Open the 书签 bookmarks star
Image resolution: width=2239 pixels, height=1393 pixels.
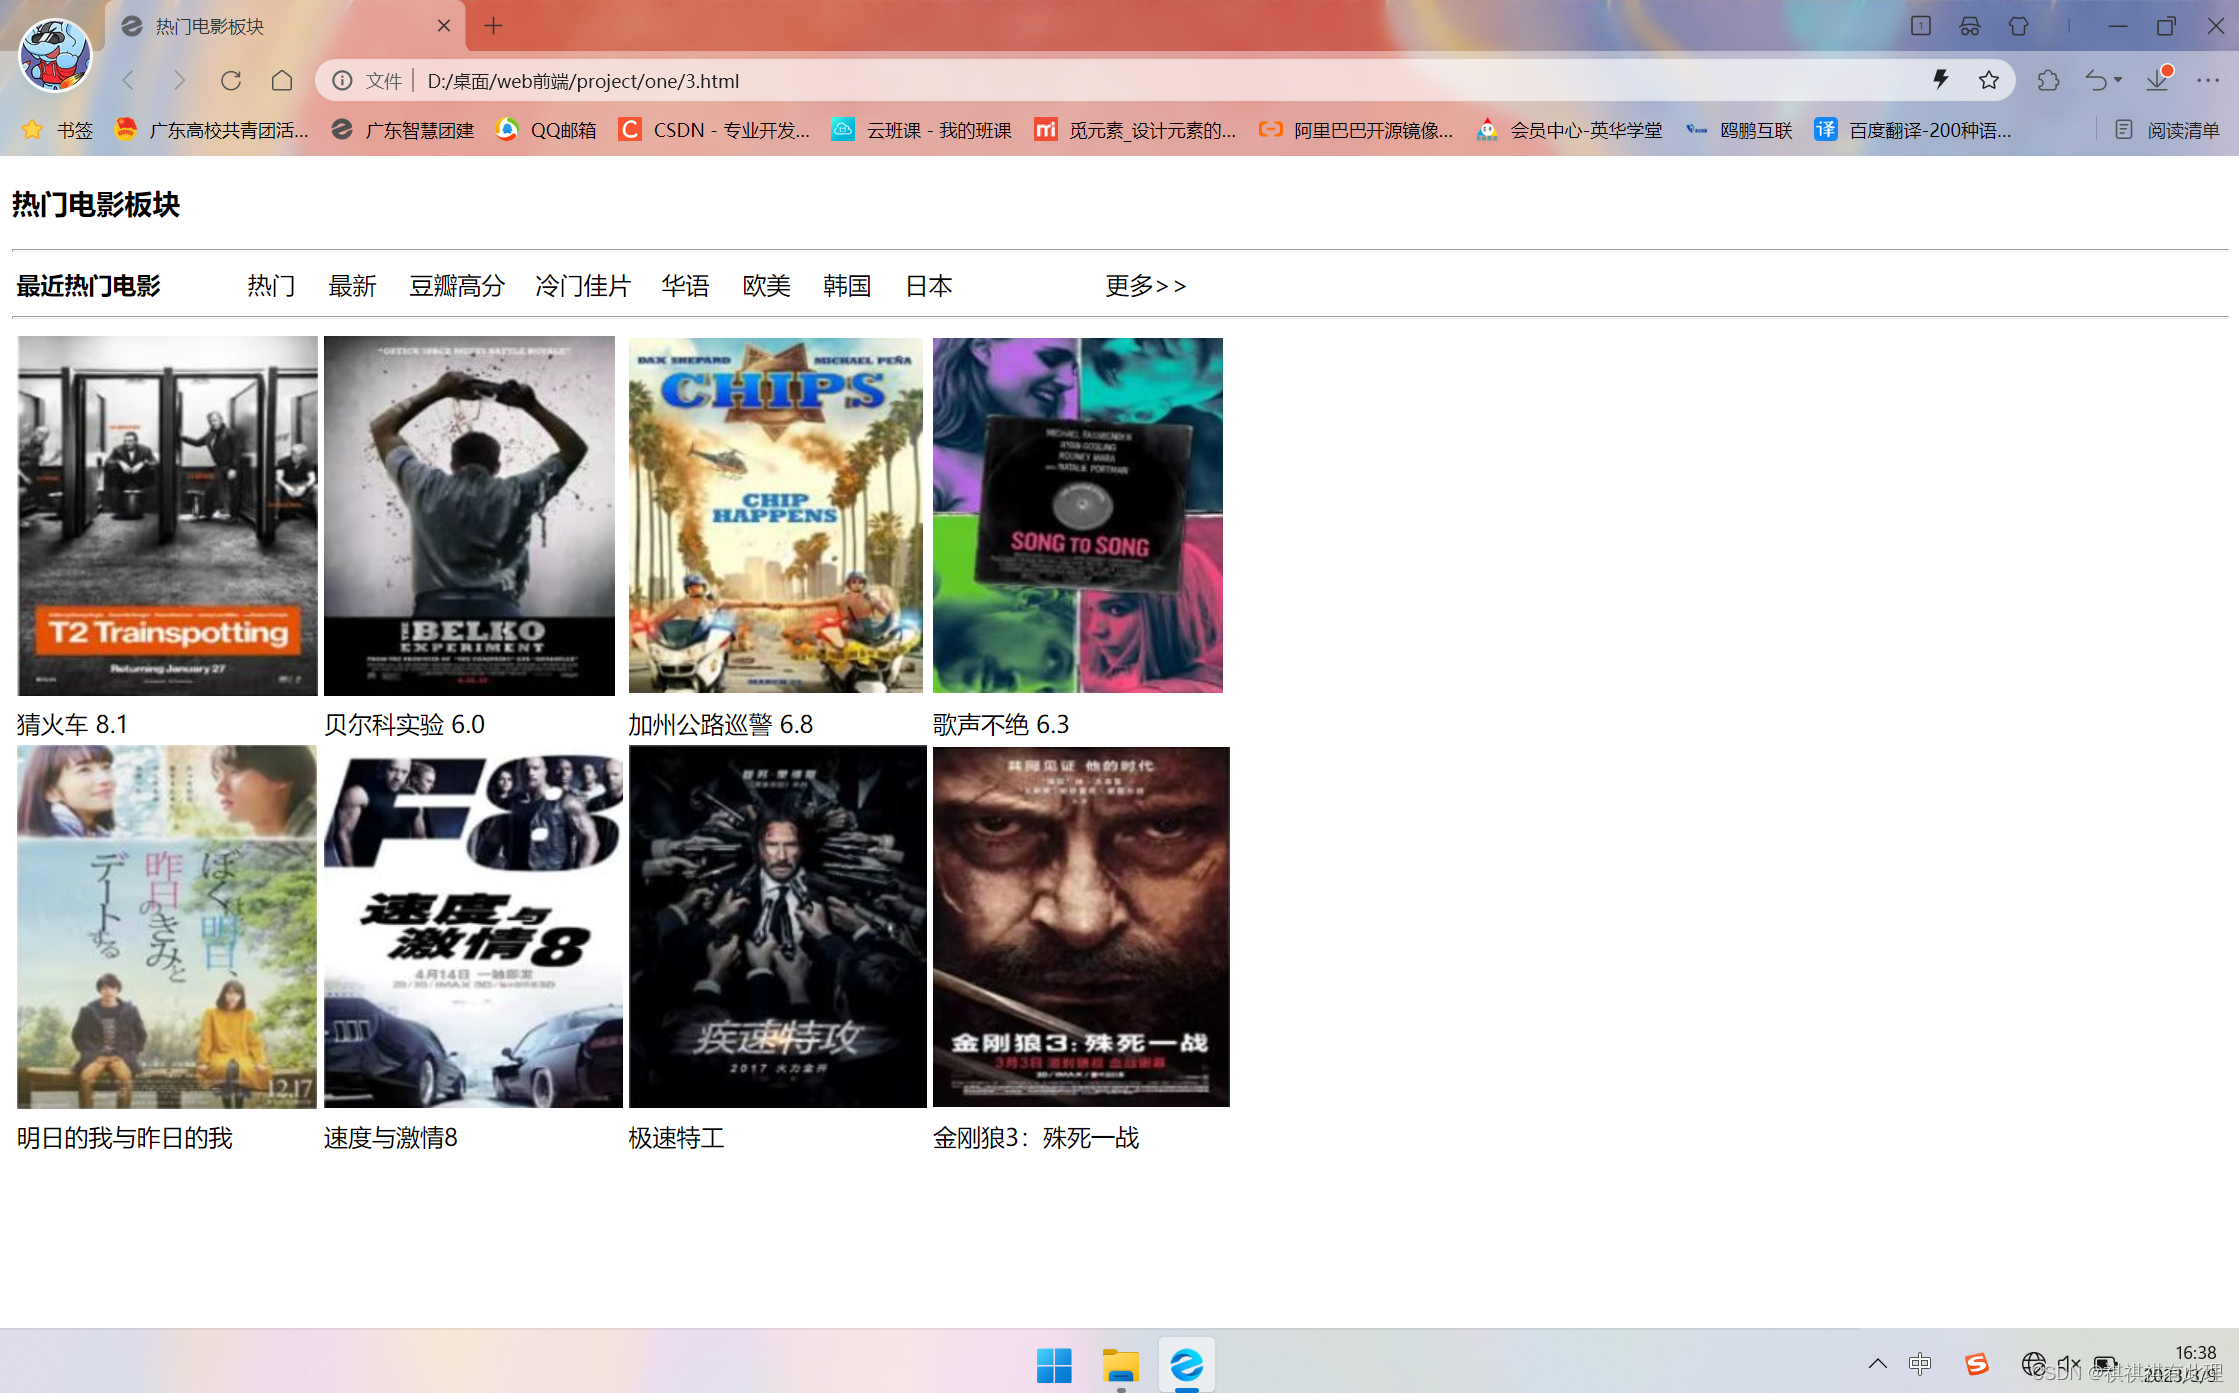coord(57,130)
